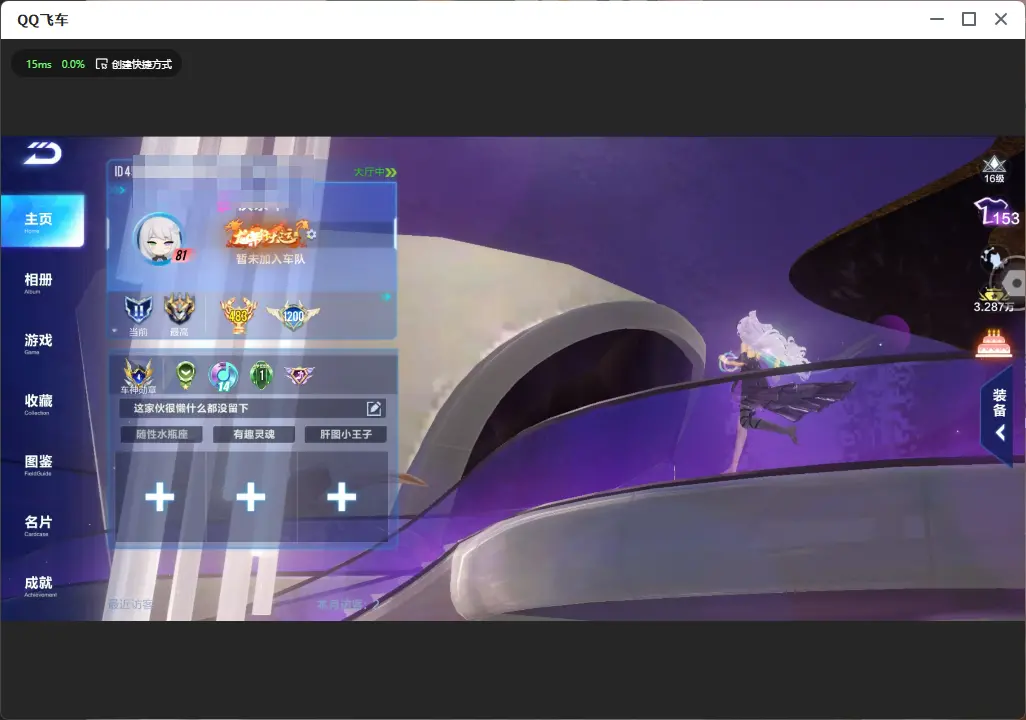This screenshot has height=720, width=1026.
Task: Click the music note 14 medal
Action: coord(223,376)
